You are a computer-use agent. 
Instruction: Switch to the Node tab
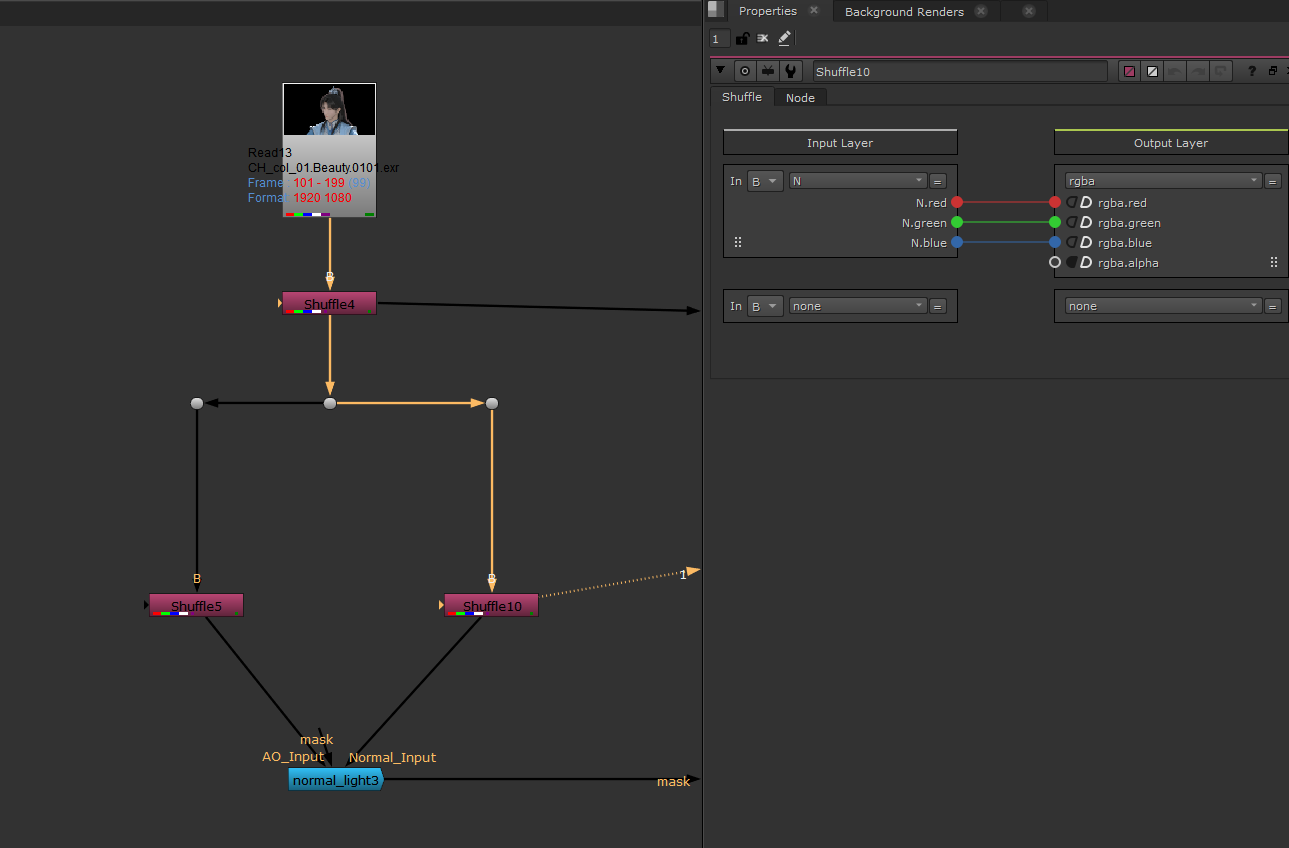[800, 97]
